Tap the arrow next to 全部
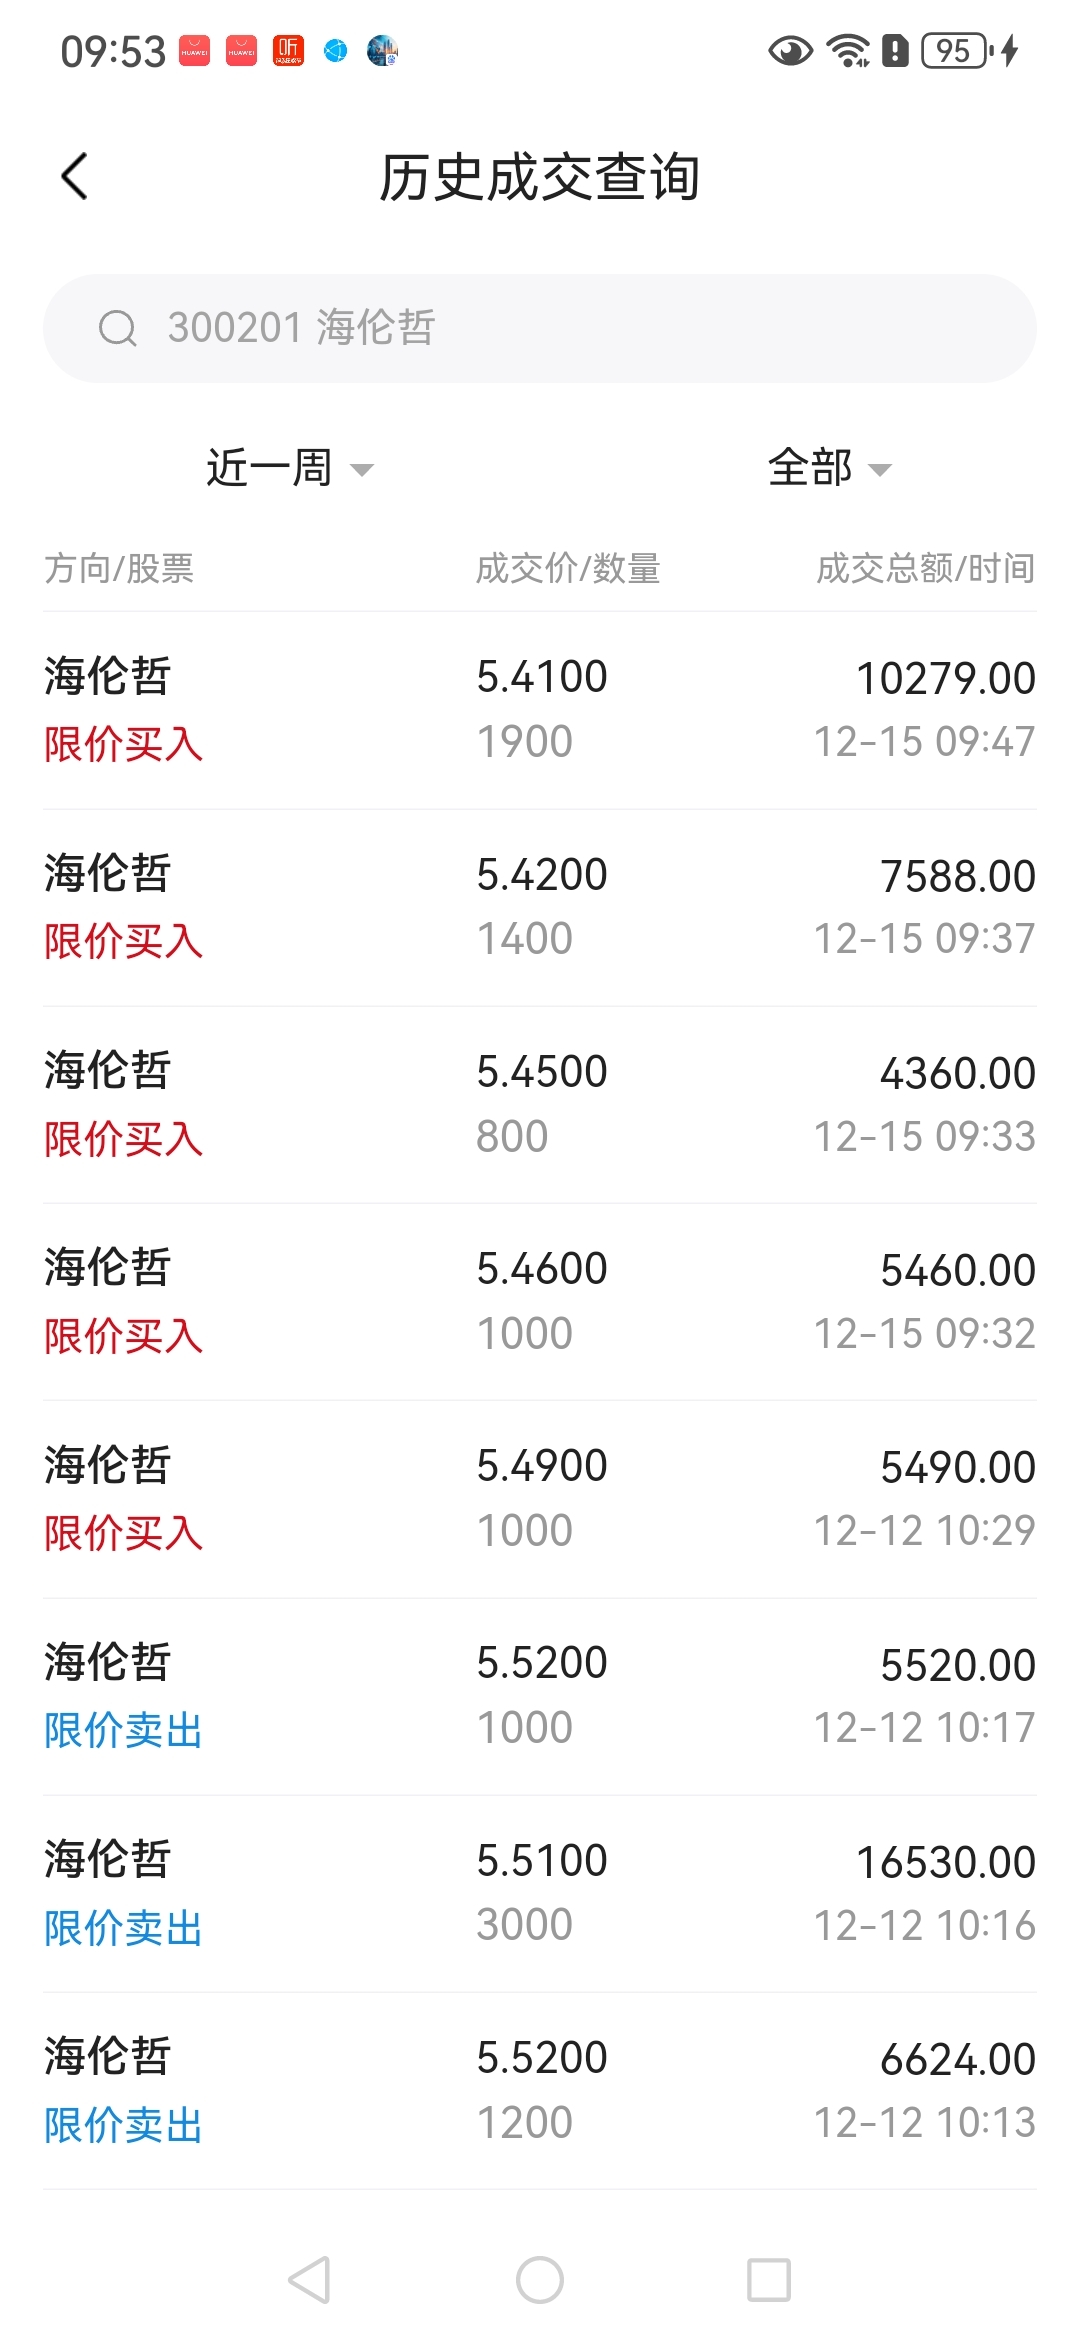Screen dimensions: 1080x2340 click(x=880, y=470)
